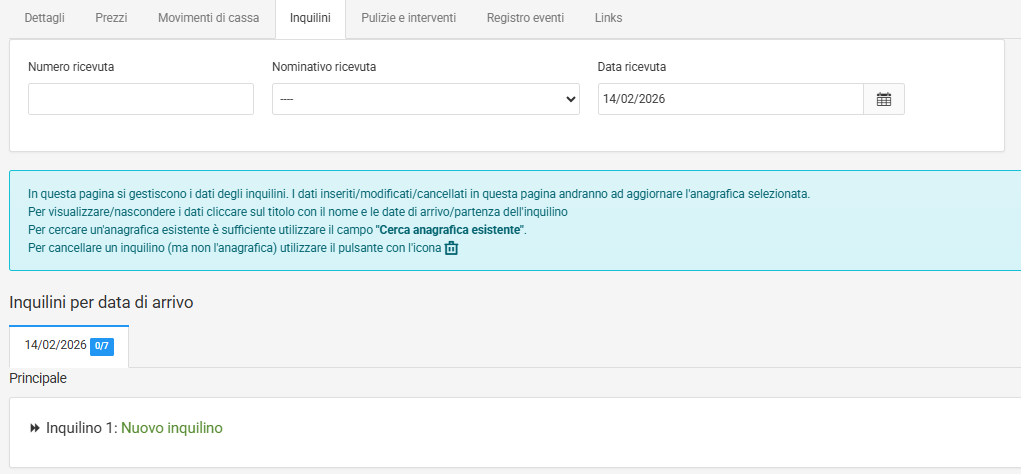Click the trash icon in the info box
Viewport: 1021px width, 474px height.
[451, 248]
